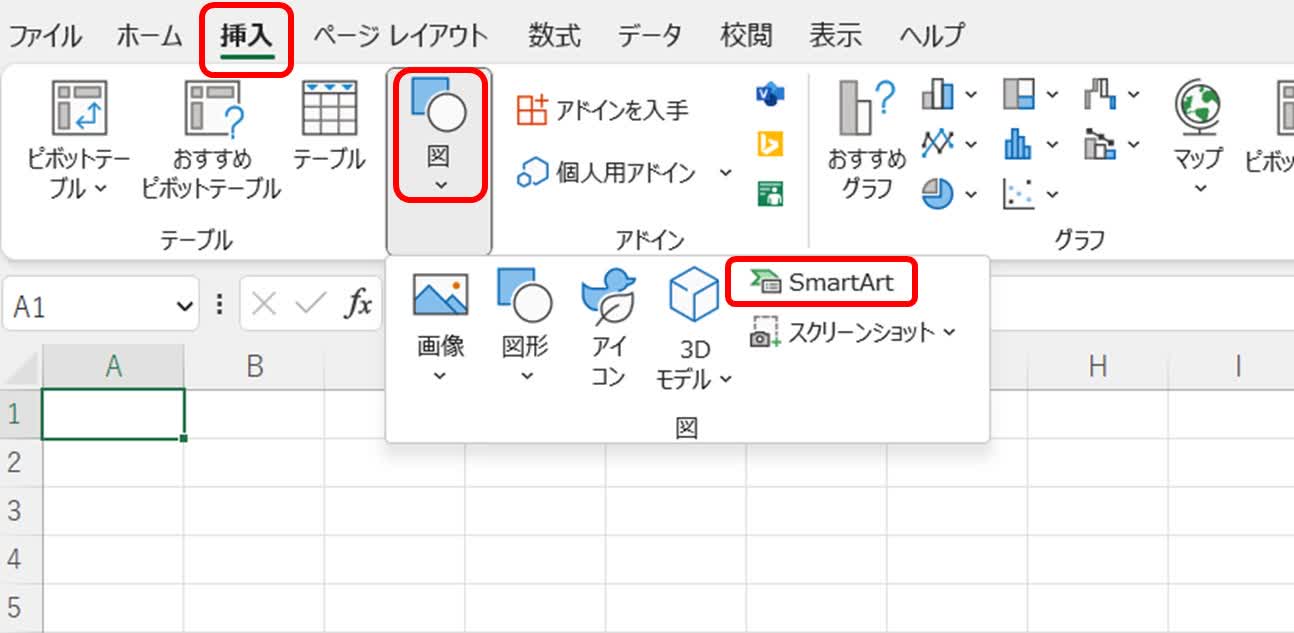
Task: Go to the 校閲 tab
Action: tap(746, 36)
